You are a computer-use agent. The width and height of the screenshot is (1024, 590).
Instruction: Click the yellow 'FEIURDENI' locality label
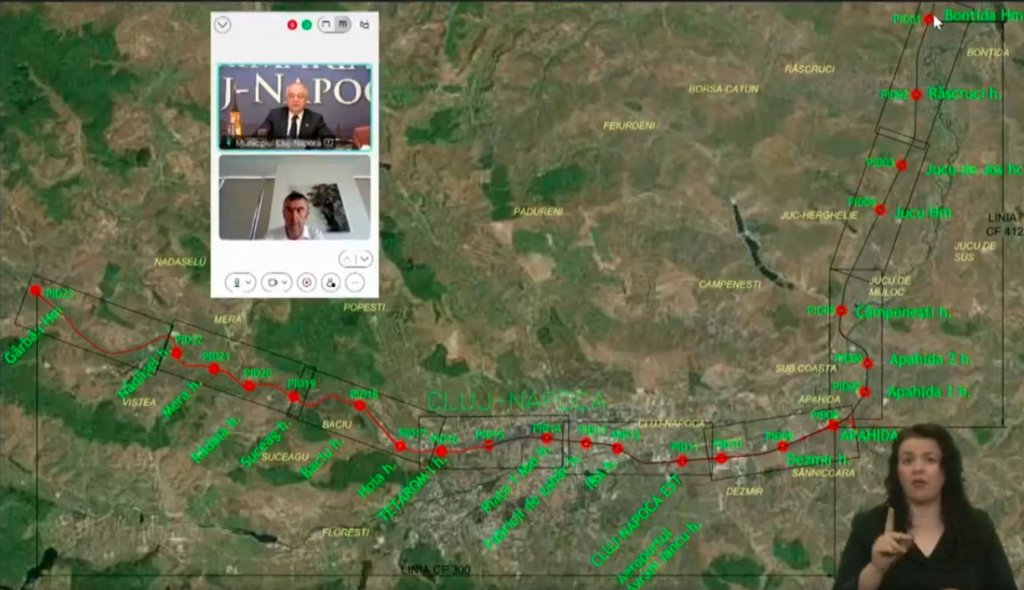(x=629, y=125)
